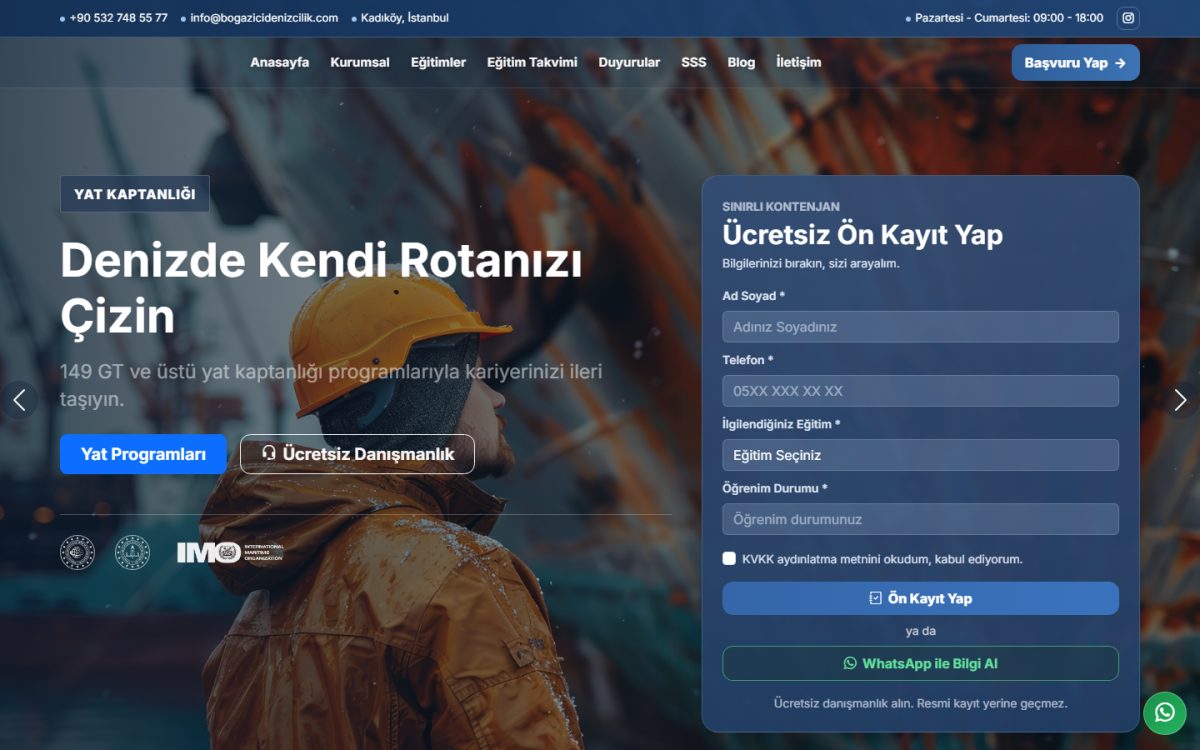Click the Kadıköy, İstanbul address text
Image resolution: width=1200 pixels, height=750 pixels.
(x=404, y=18)
